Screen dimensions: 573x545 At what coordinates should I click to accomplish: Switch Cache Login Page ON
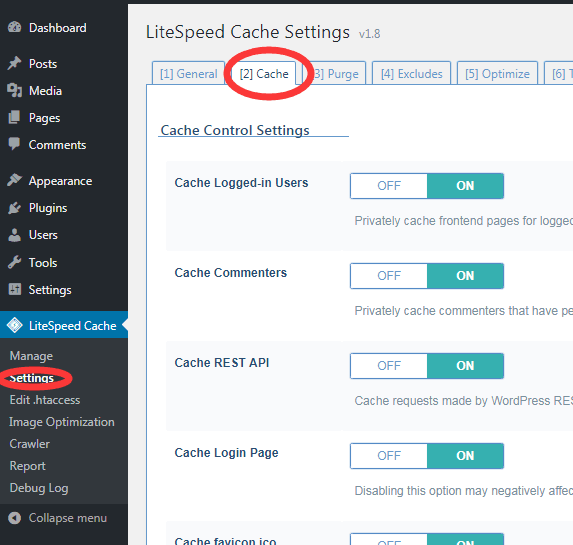click(465, 456)
